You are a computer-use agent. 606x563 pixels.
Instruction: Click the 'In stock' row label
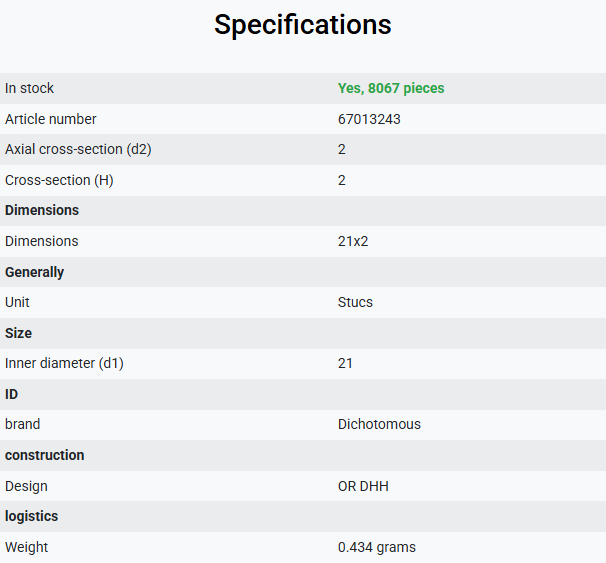pyautogui.click(x=29, y=88)
